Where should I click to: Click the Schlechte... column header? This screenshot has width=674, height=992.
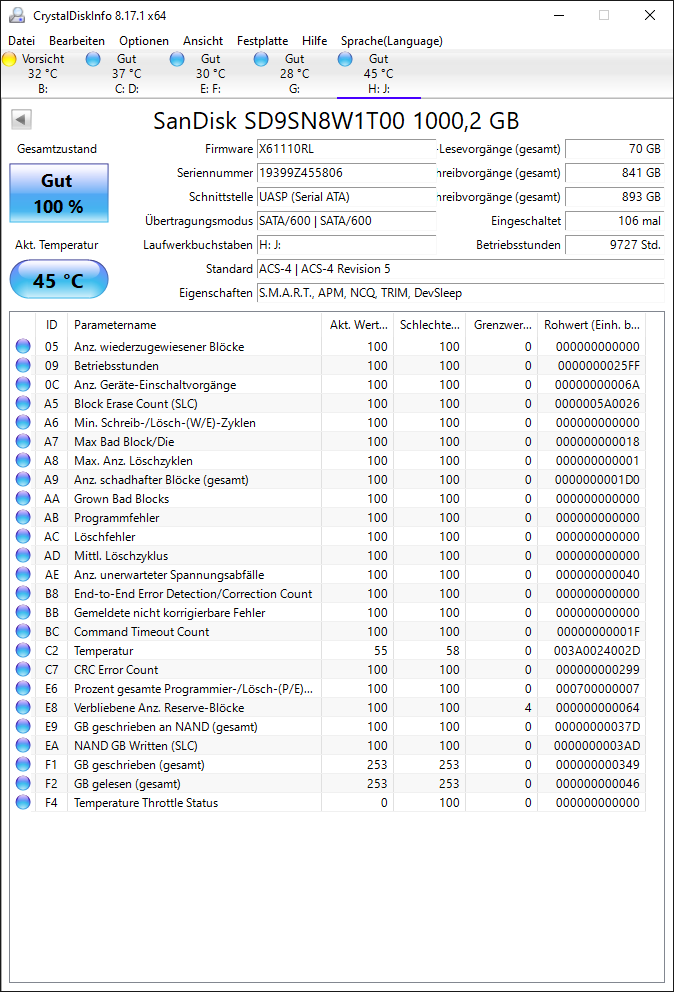[430, 325]
